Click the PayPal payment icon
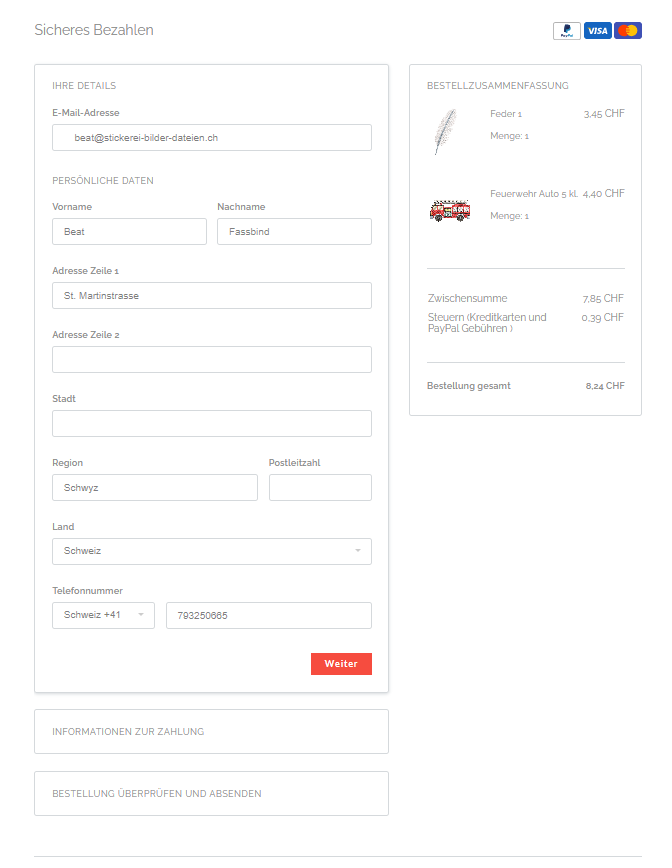The image size is (672, 868). (566, 30)
